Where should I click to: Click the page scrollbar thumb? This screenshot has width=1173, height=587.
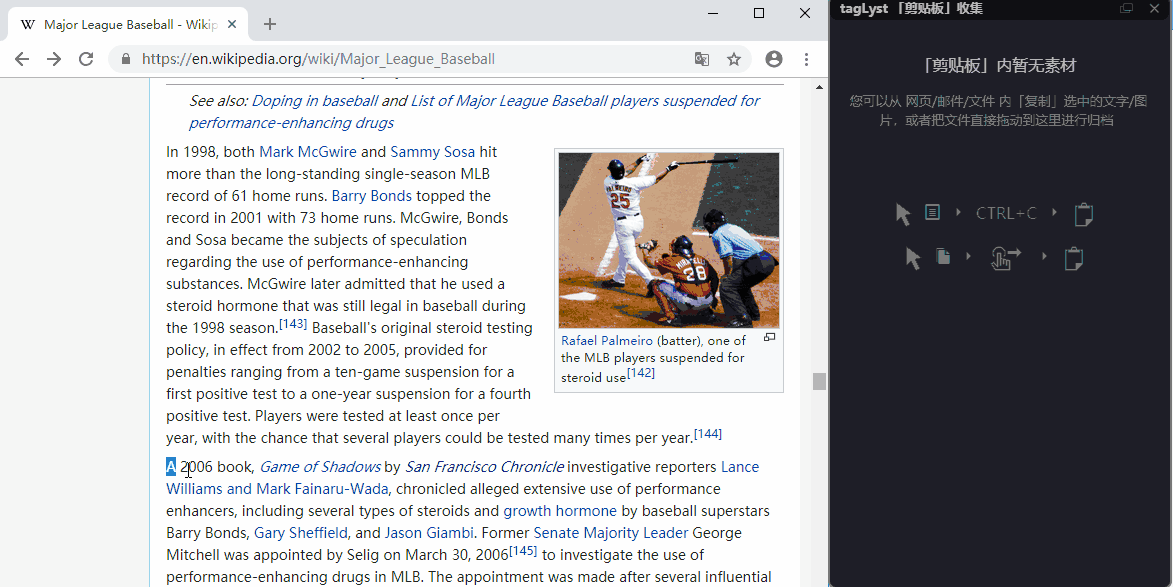pos(819,381)
